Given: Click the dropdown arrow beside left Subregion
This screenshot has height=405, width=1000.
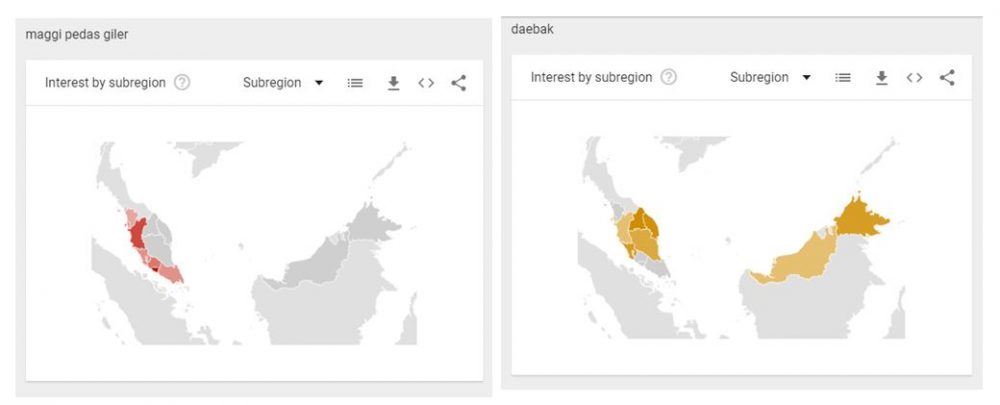Looking at the screenshot, I should 319,83.
